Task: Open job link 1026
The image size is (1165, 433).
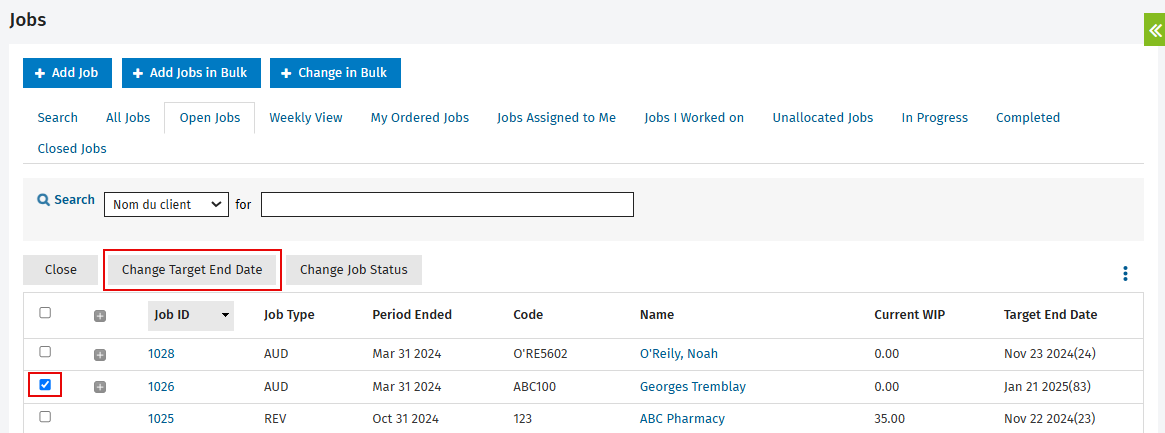Action: pos(161,386)
